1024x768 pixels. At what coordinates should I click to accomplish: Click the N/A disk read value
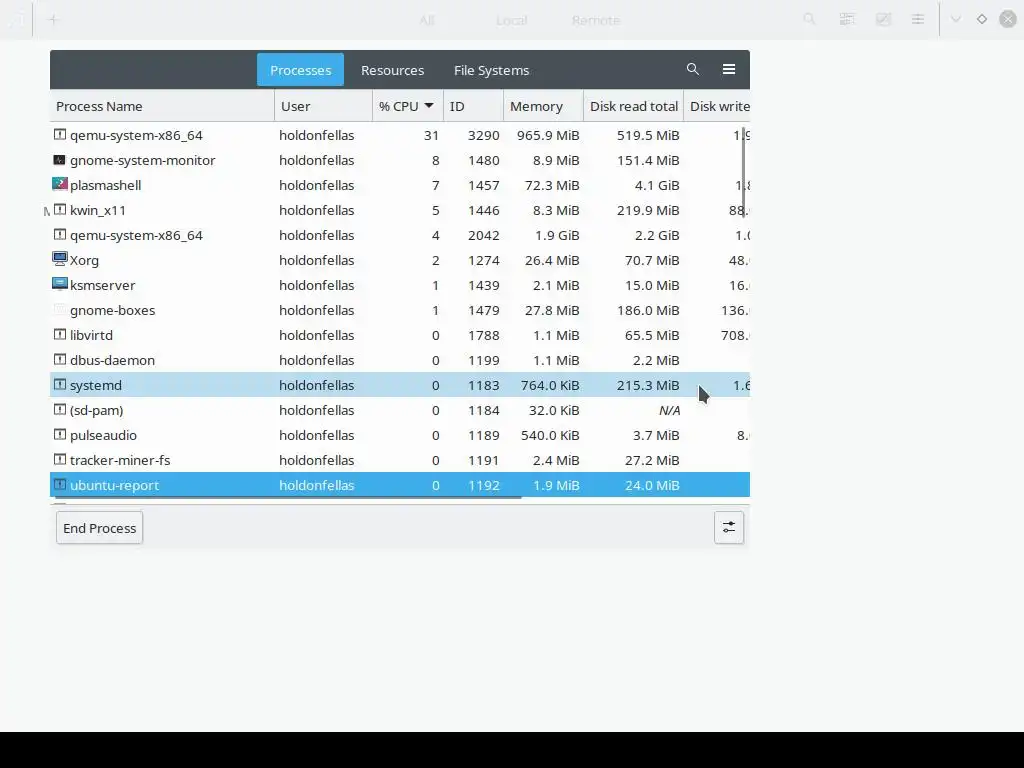pyautogui.click(x=669, y=410)
